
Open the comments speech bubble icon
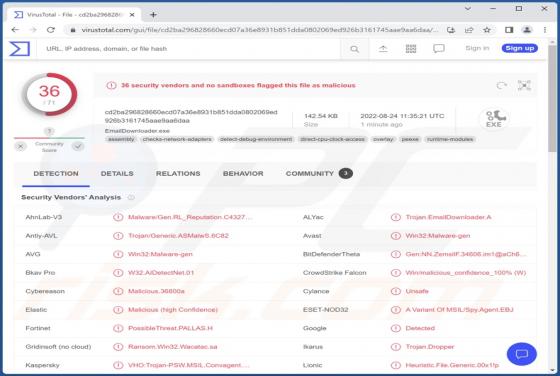(x=439, y=49)
